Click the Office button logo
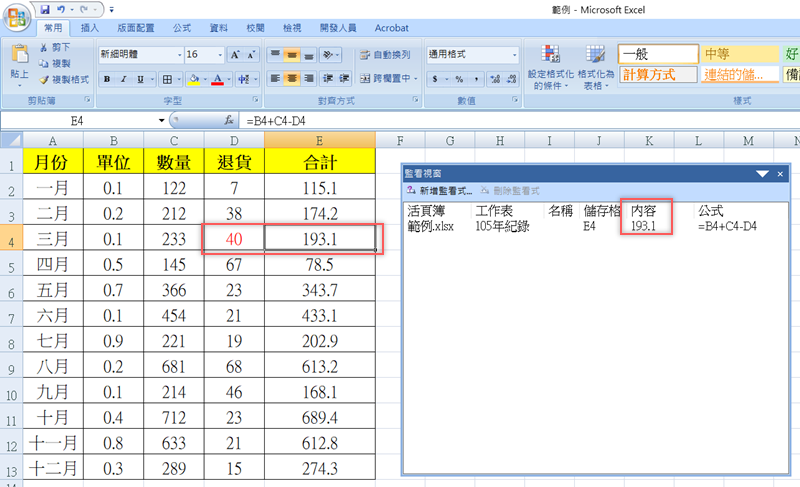This screenshot has height=487, width=800. pyautogui.click(x=17, y=18)
